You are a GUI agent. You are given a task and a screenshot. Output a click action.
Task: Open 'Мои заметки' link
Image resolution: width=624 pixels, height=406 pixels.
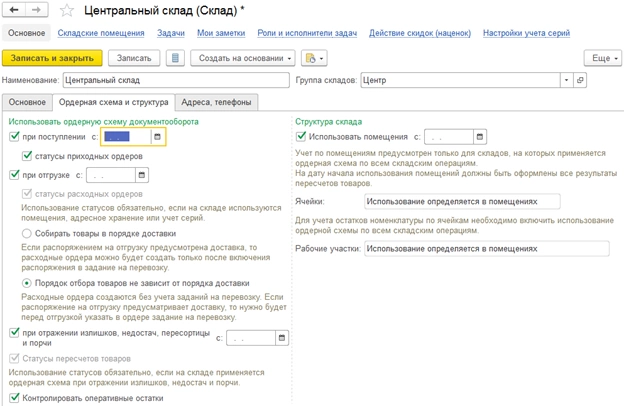221,33
